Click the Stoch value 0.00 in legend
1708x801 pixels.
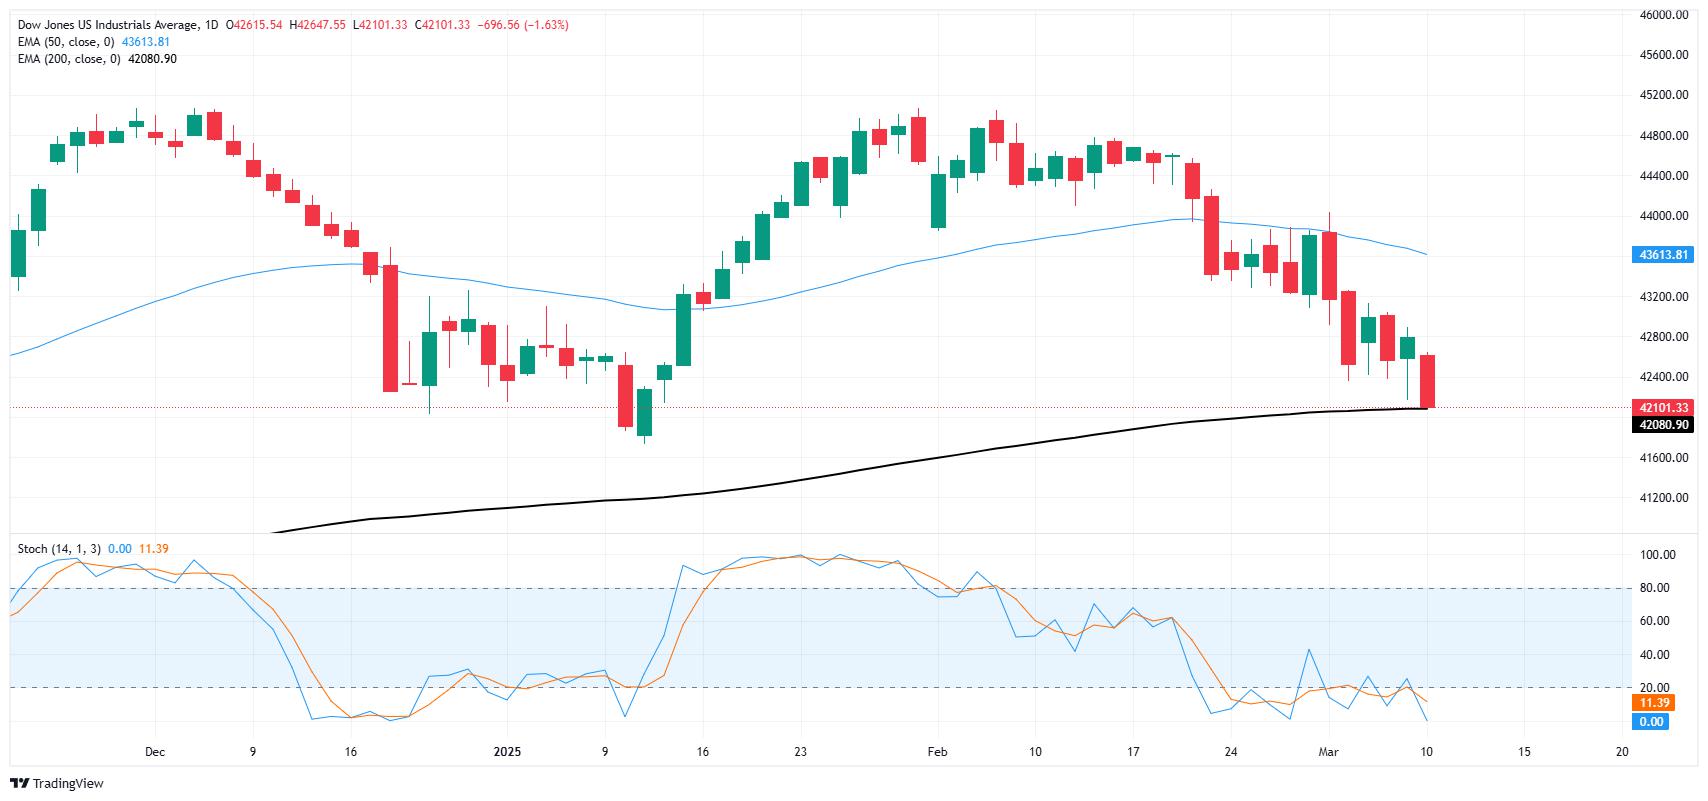tap(118, 548)
